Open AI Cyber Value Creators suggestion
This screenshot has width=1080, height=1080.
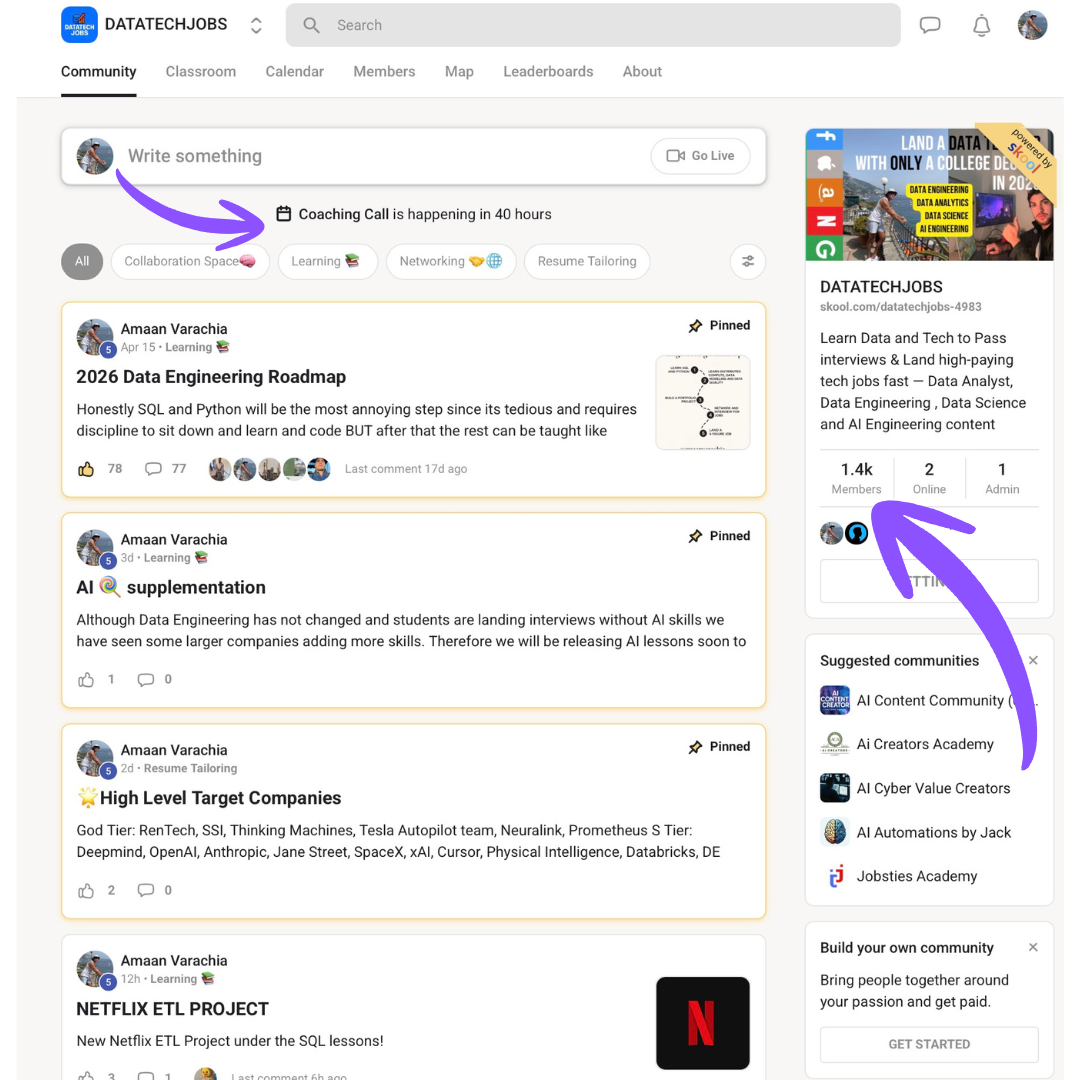[x=915, y=789]
